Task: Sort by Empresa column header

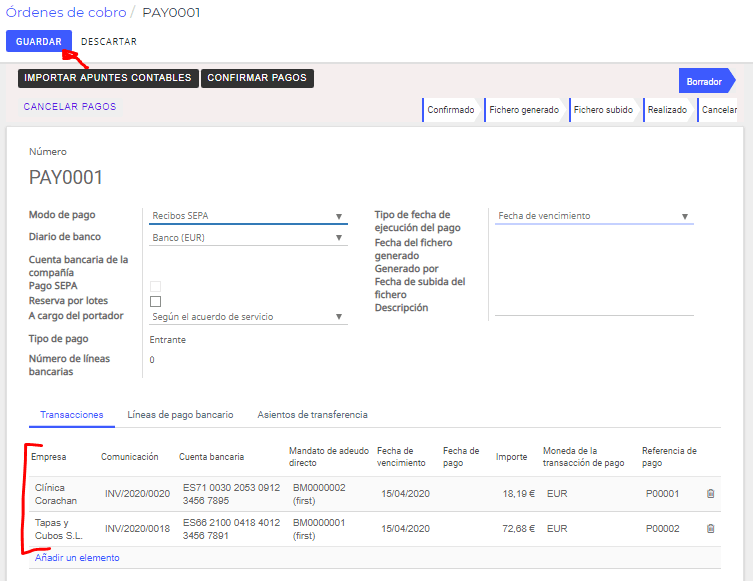Action: [49, 457]
